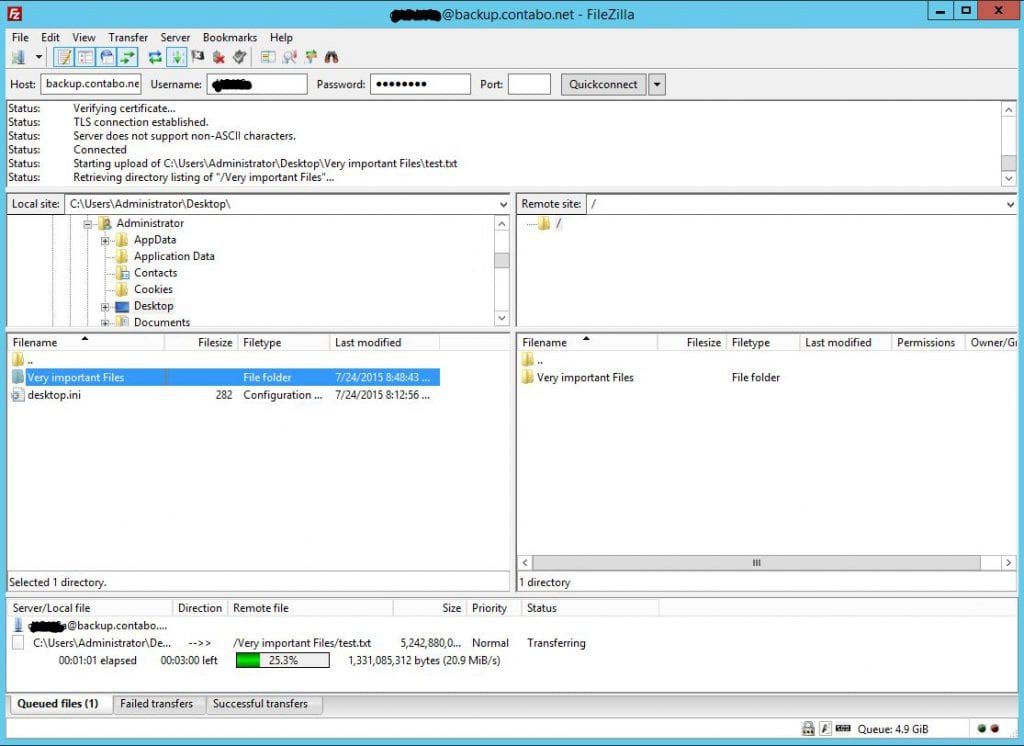
Task: Open the Quickconnect history dropdown
Action: [x=657, y=84]
